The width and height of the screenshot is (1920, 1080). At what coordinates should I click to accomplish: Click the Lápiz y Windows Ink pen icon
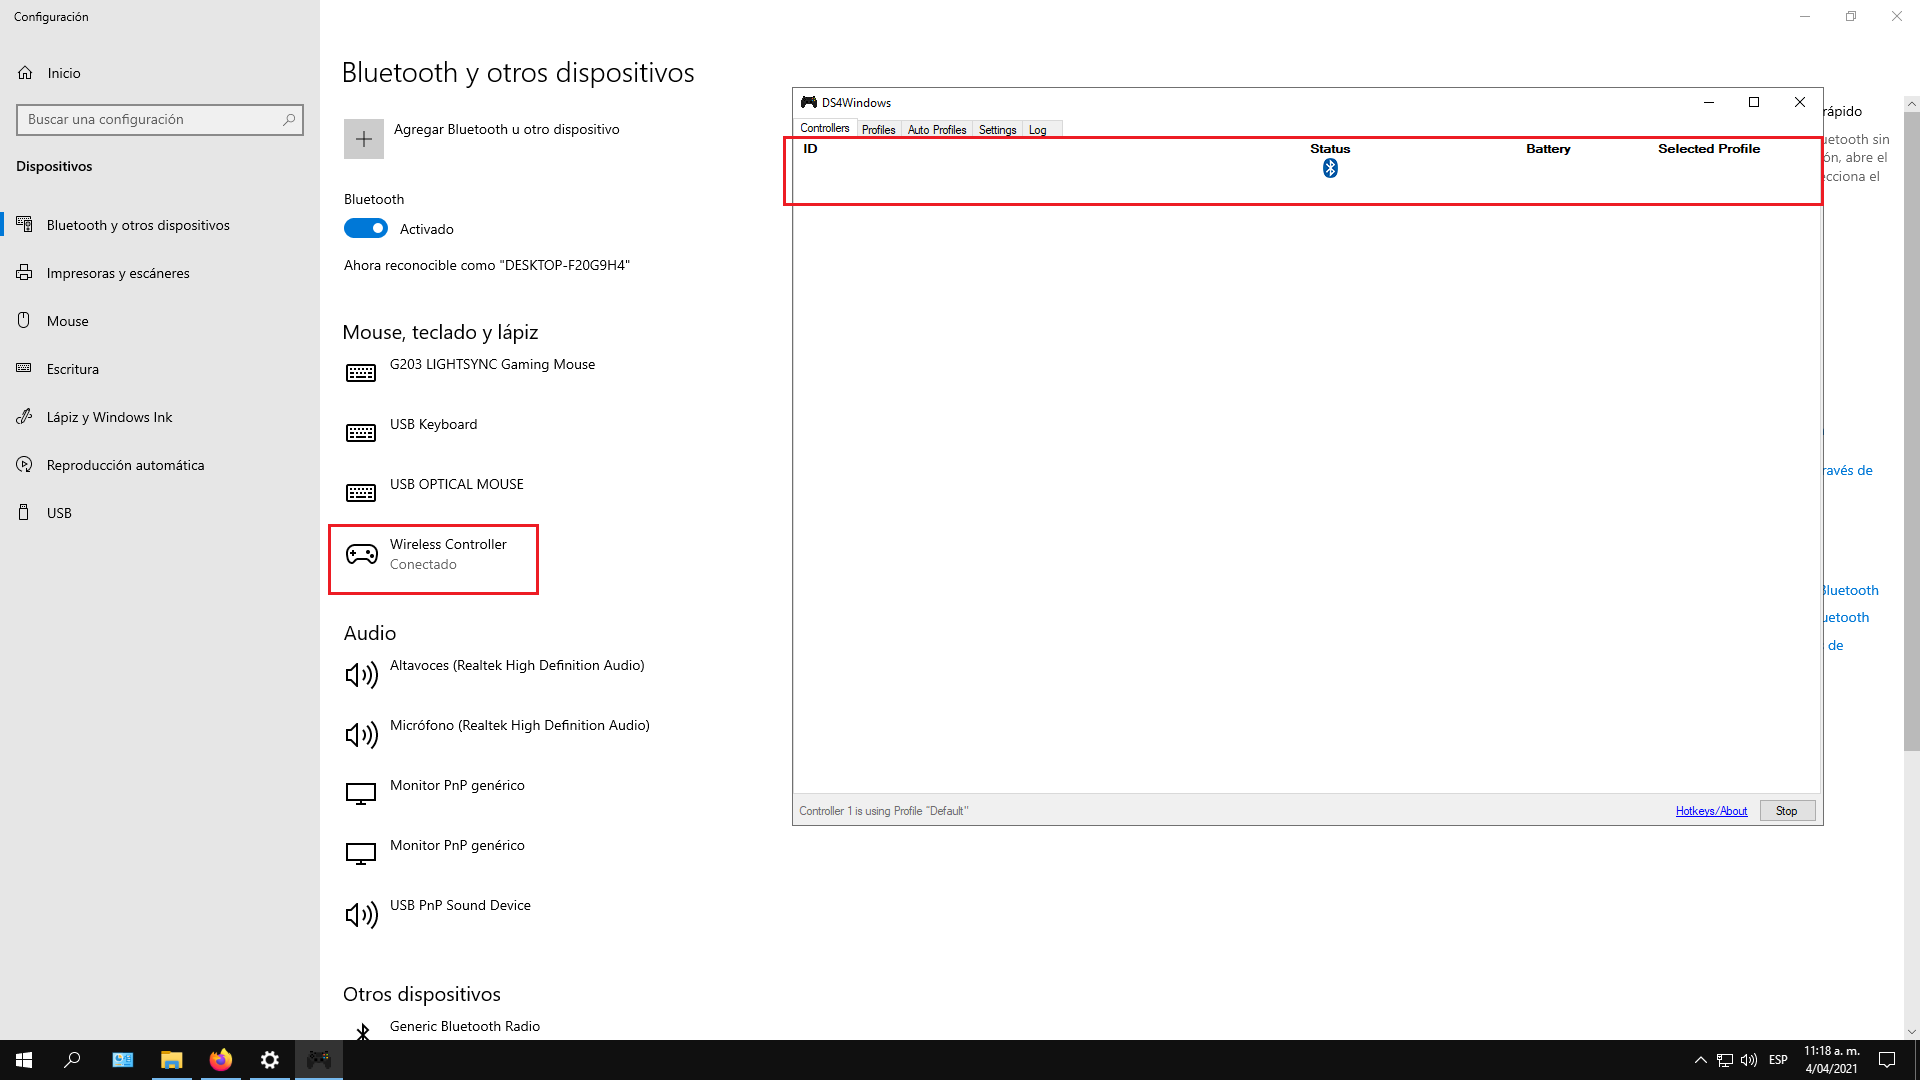tap(24, 417)
